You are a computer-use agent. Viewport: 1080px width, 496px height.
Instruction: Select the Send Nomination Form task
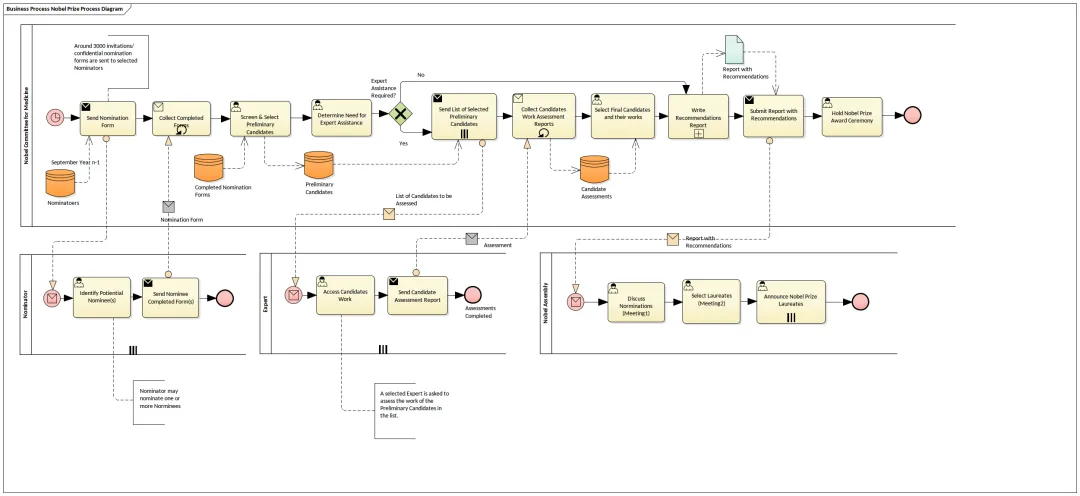click(107, 118)
